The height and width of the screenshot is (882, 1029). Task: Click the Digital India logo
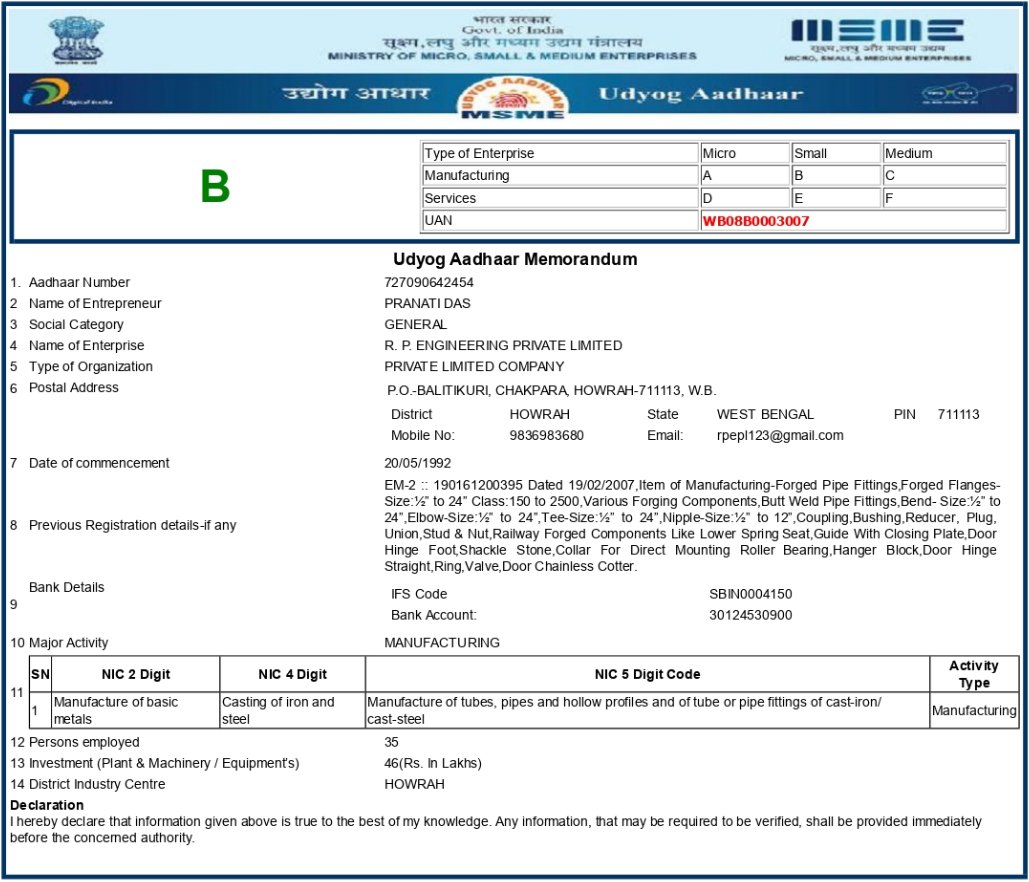[x=62, y=94]
